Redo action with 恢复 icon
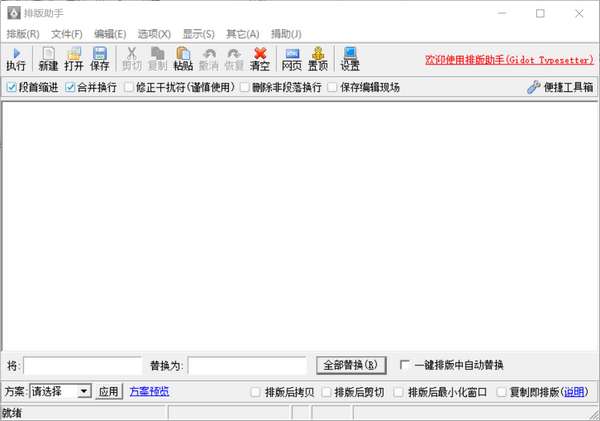Screen dimensions: 600x421 click(x=234, y=59)
